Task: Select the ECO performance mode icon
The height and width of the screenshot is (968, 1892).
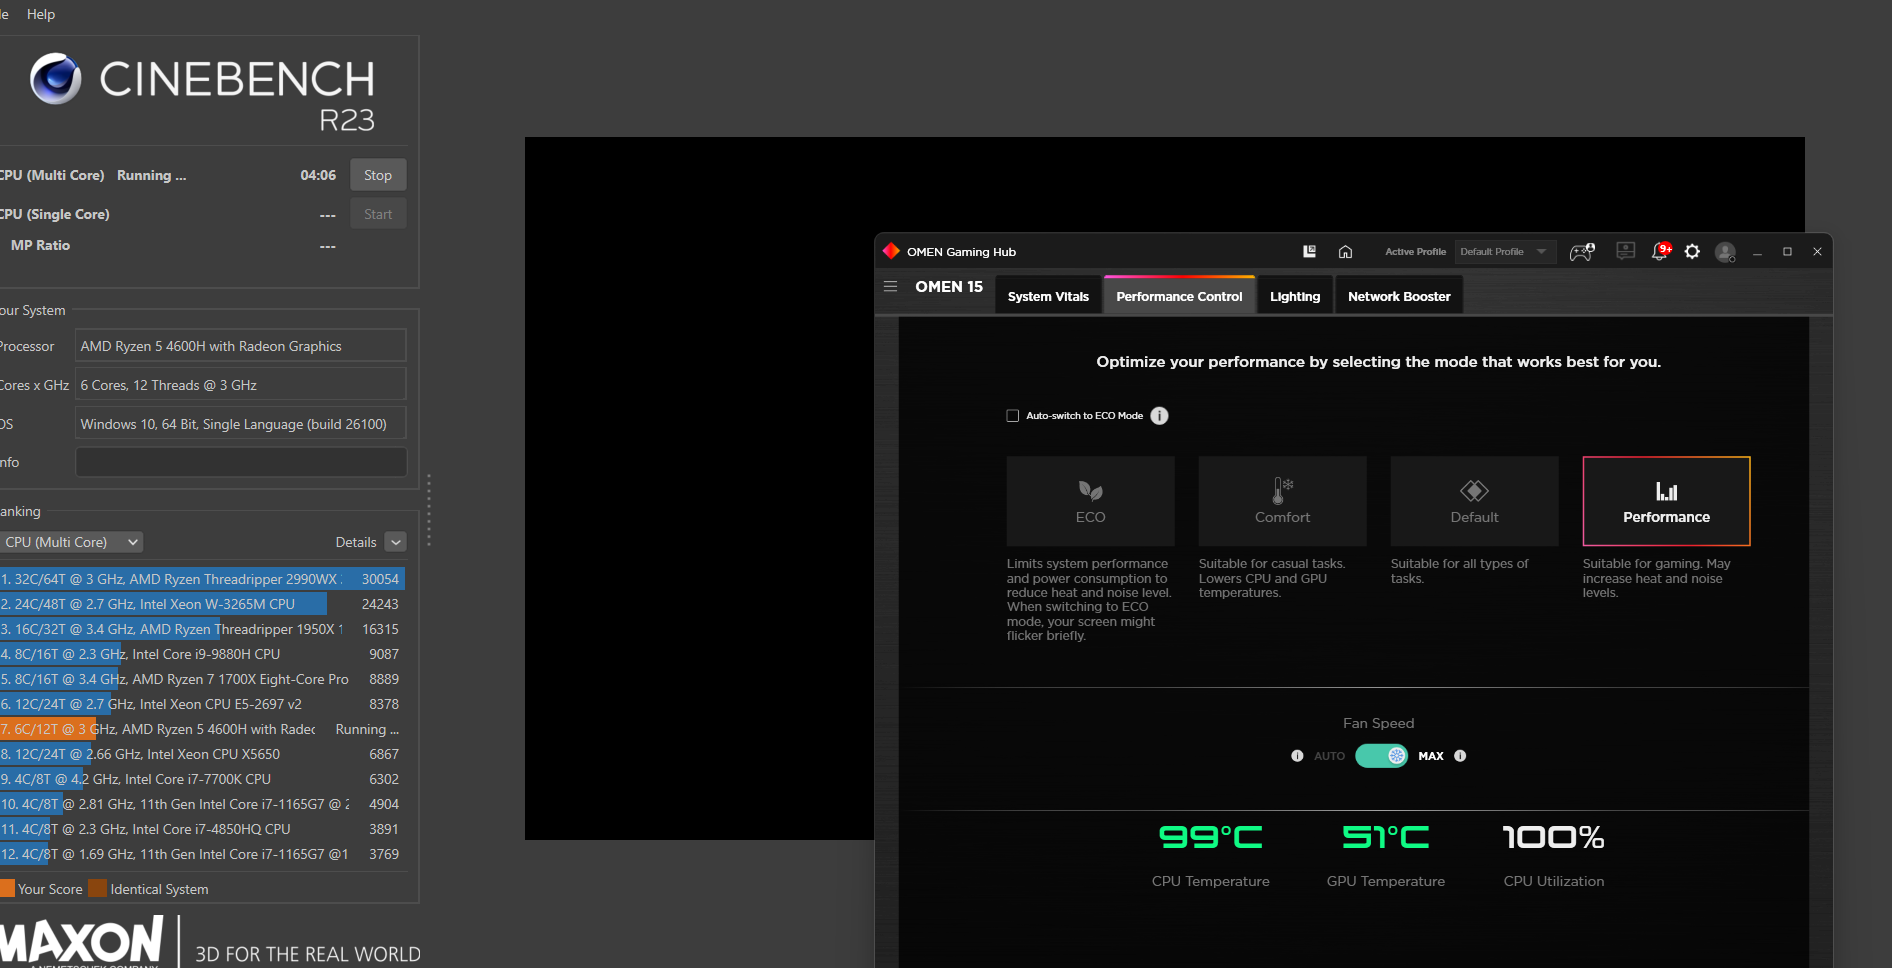Action: pos(1089,492)
